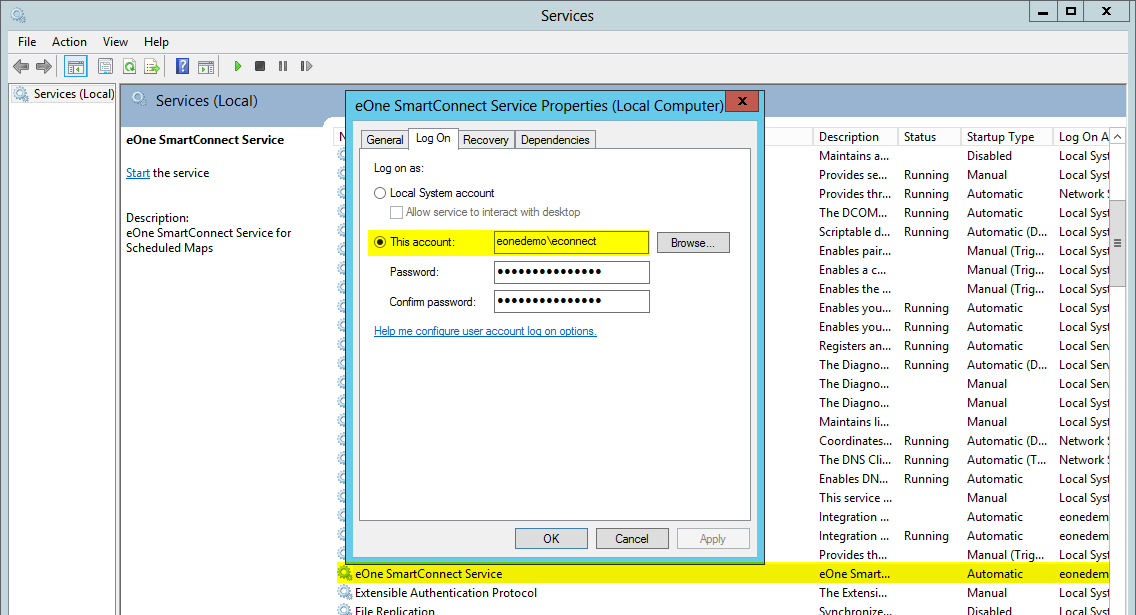Click the 'The DCOM...' description cell
Viewport: 1136px width, 615px height.
tap(853, 213)
